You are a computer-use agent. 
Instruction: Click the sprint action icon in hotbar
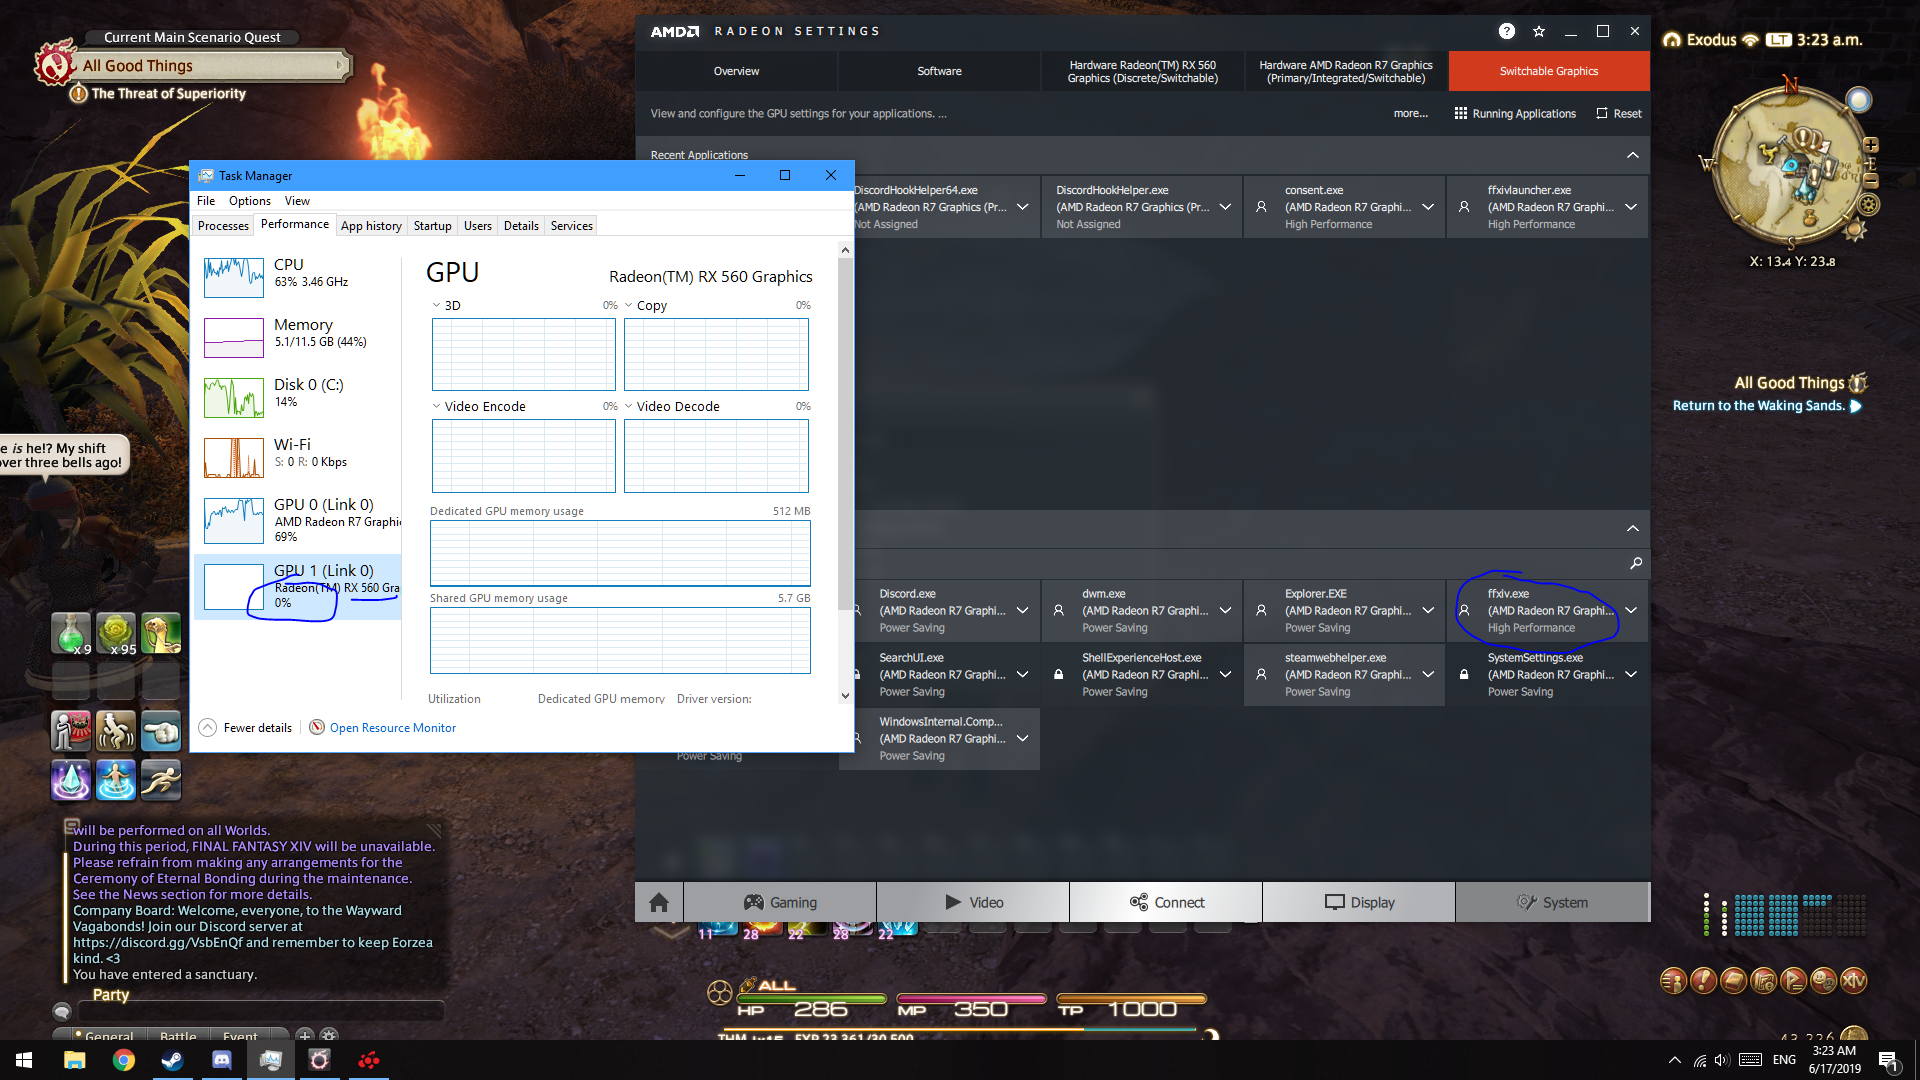pyautogui.click(x=160, y=780)
